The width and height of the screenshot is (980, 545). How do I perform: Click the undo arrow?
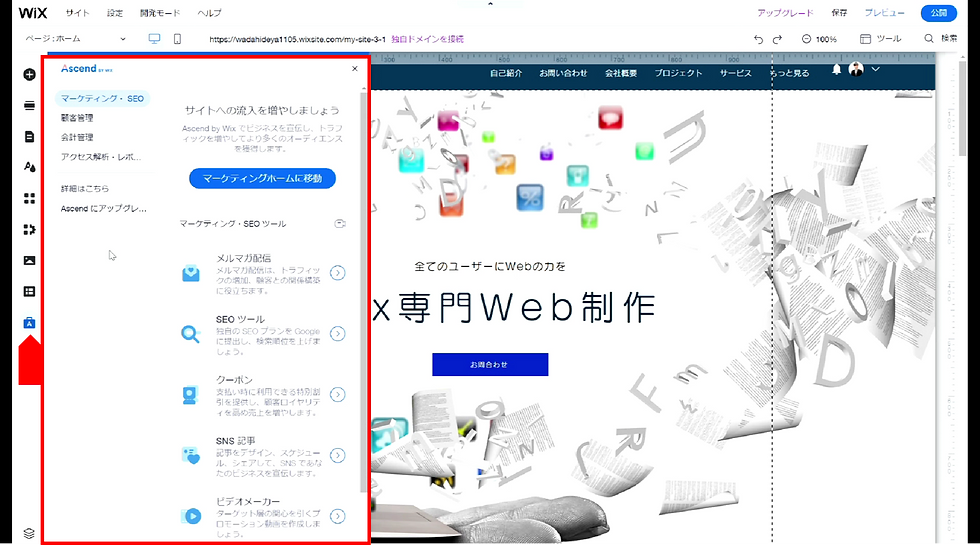click(758, 39)
